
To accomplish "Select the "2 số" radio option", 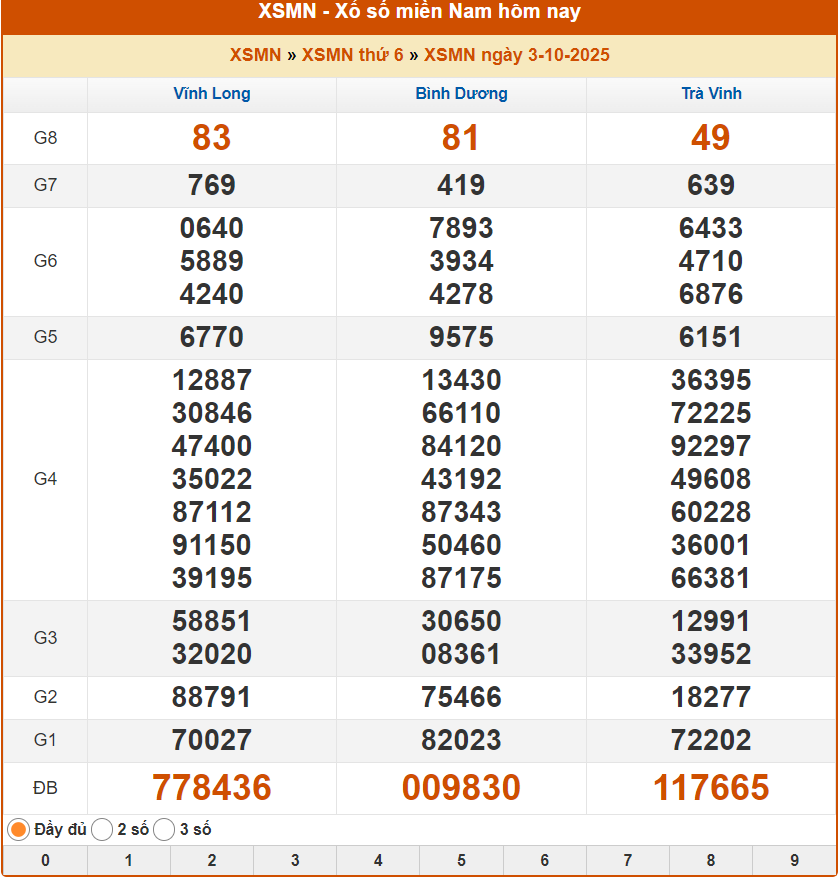I will 102,829.
